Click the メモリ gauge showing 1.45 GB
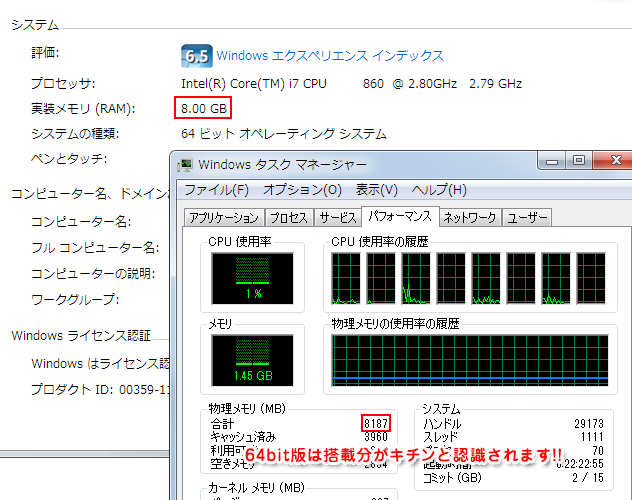Image resolution: width=632 pixels, height=500 pixels. click(x=252, y=361)
